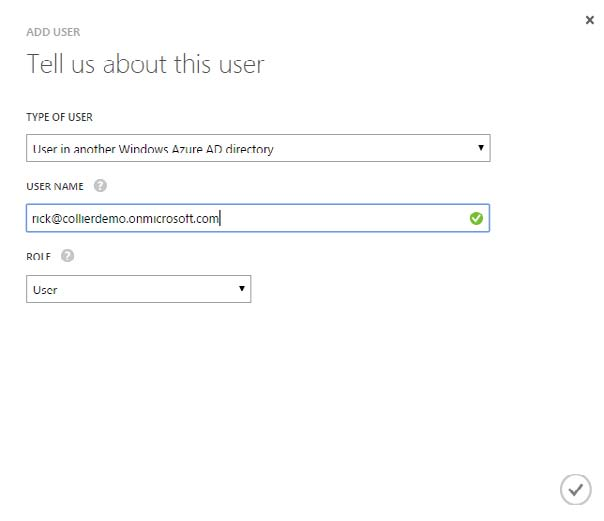The height and width of the screenshot is (521, 604).
Task: Close the Add User dialog
Action: (589, 20)
